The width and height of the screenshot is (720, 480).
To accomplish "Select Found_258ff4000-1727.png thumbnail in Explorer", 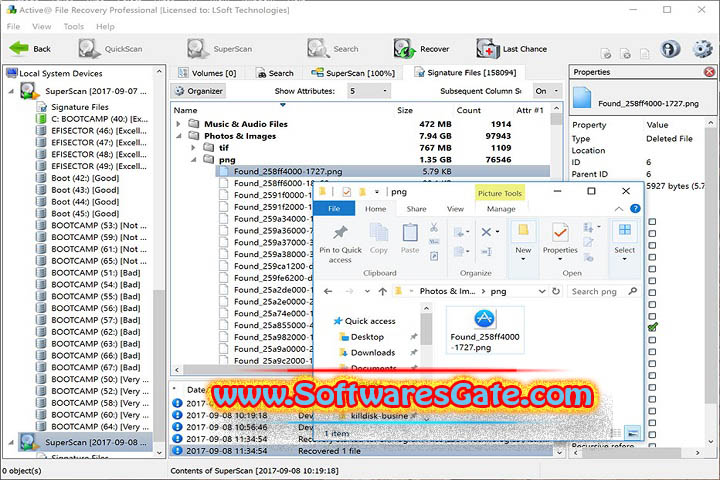I will point(484,330).
